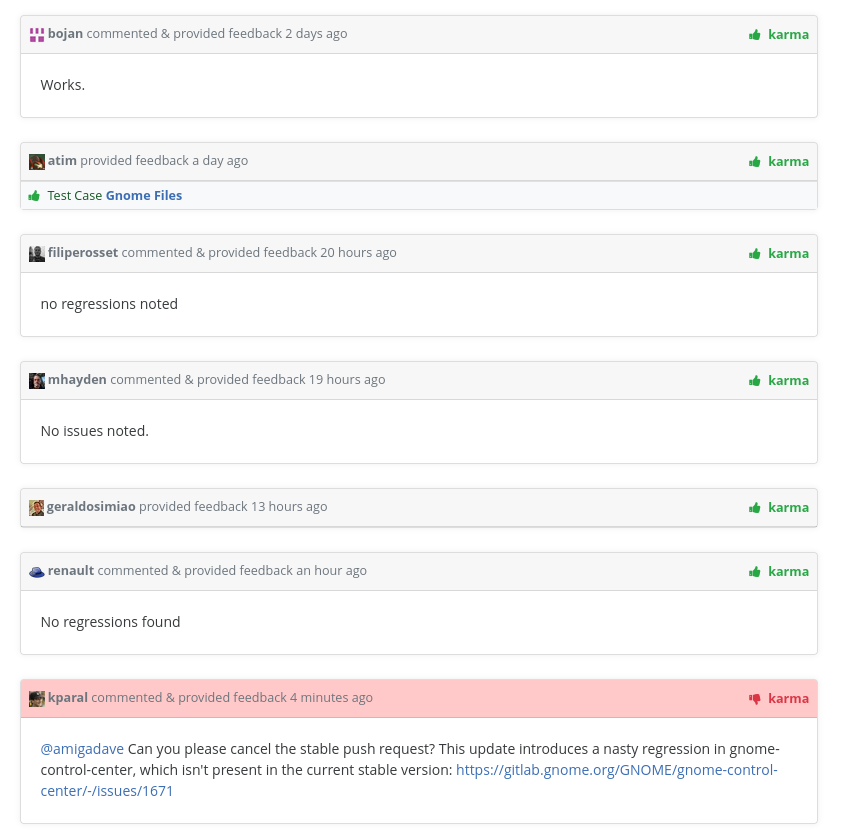Click the @amigadave user mention
The image size is (843, 840).
pos(81,748)
